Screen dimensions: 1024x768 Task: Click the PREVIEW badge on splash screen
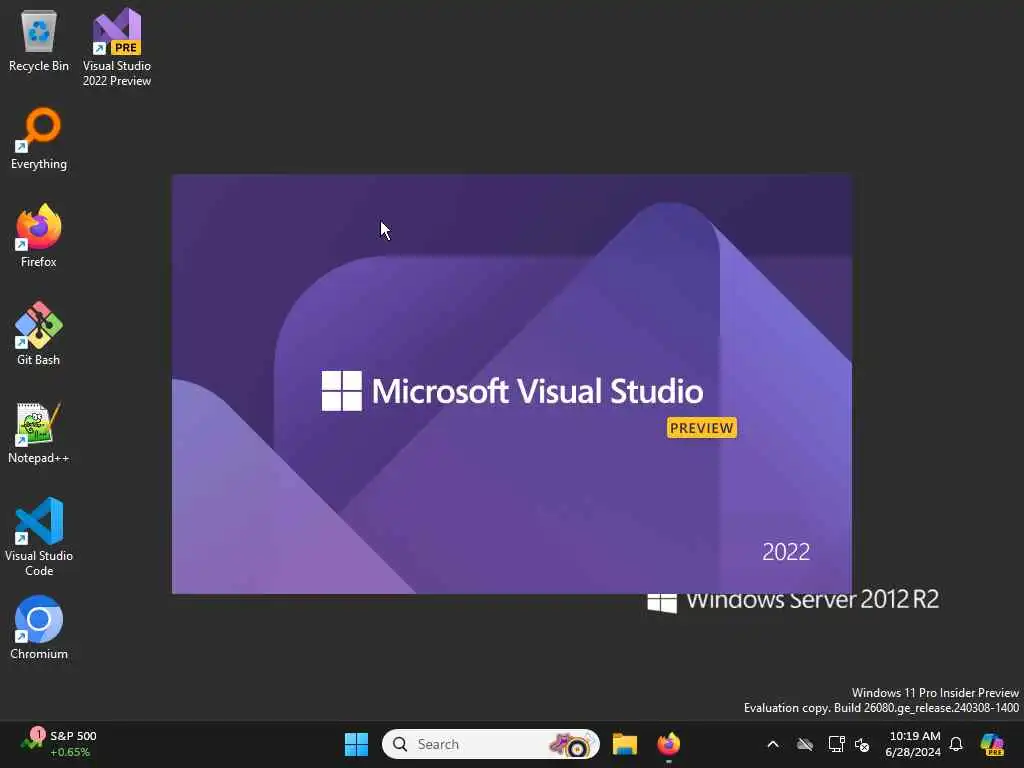point(702,428)
